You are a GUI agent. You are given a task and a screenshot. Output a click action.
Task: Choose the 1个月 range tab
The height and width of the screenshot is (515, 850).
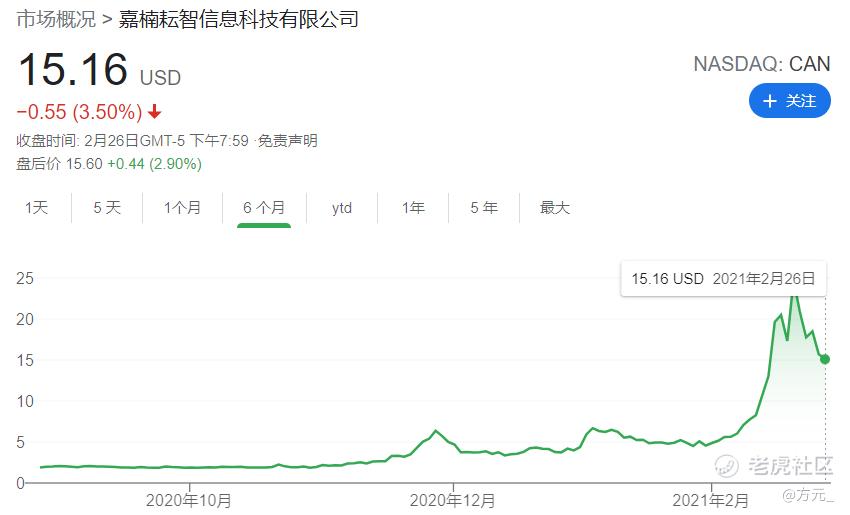pos(183,208)
